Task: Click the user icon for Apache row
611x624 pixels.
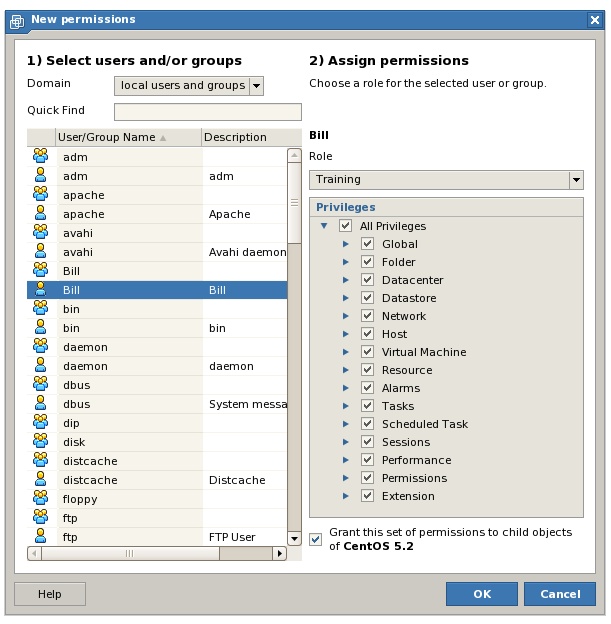Action: (x=40, y=214)
